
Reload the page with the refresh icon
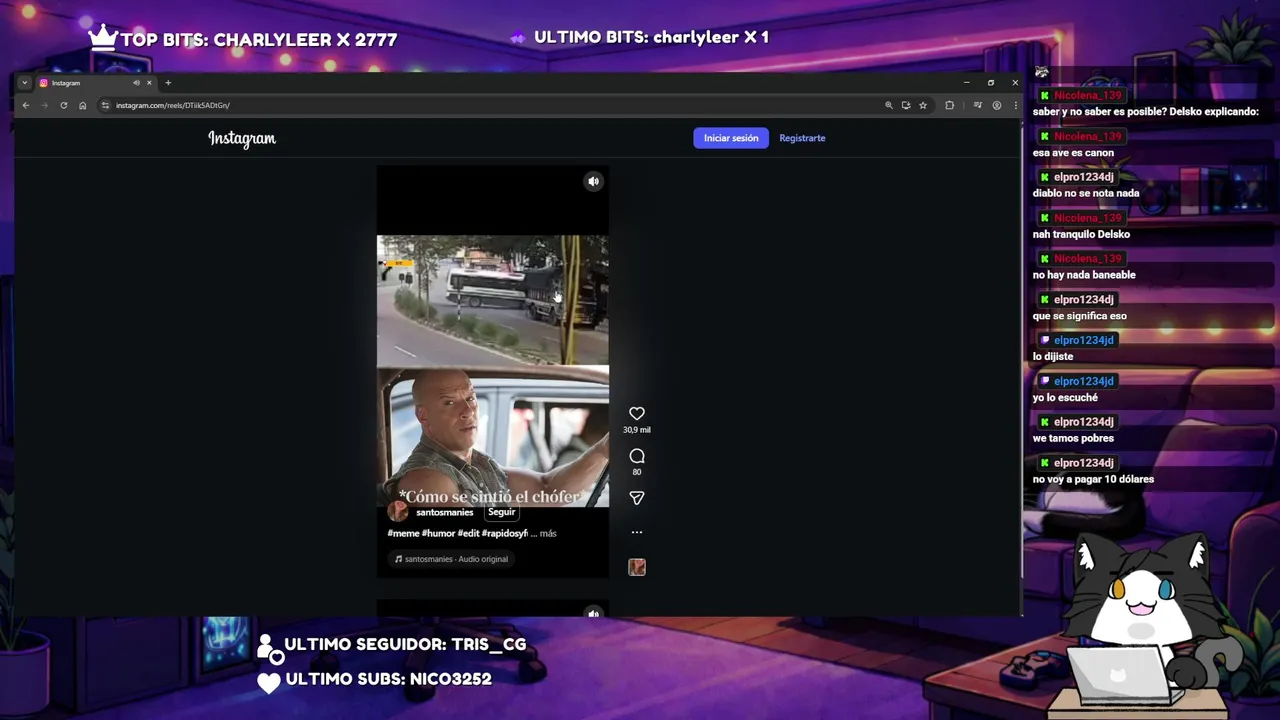click(x=63, y=105)
